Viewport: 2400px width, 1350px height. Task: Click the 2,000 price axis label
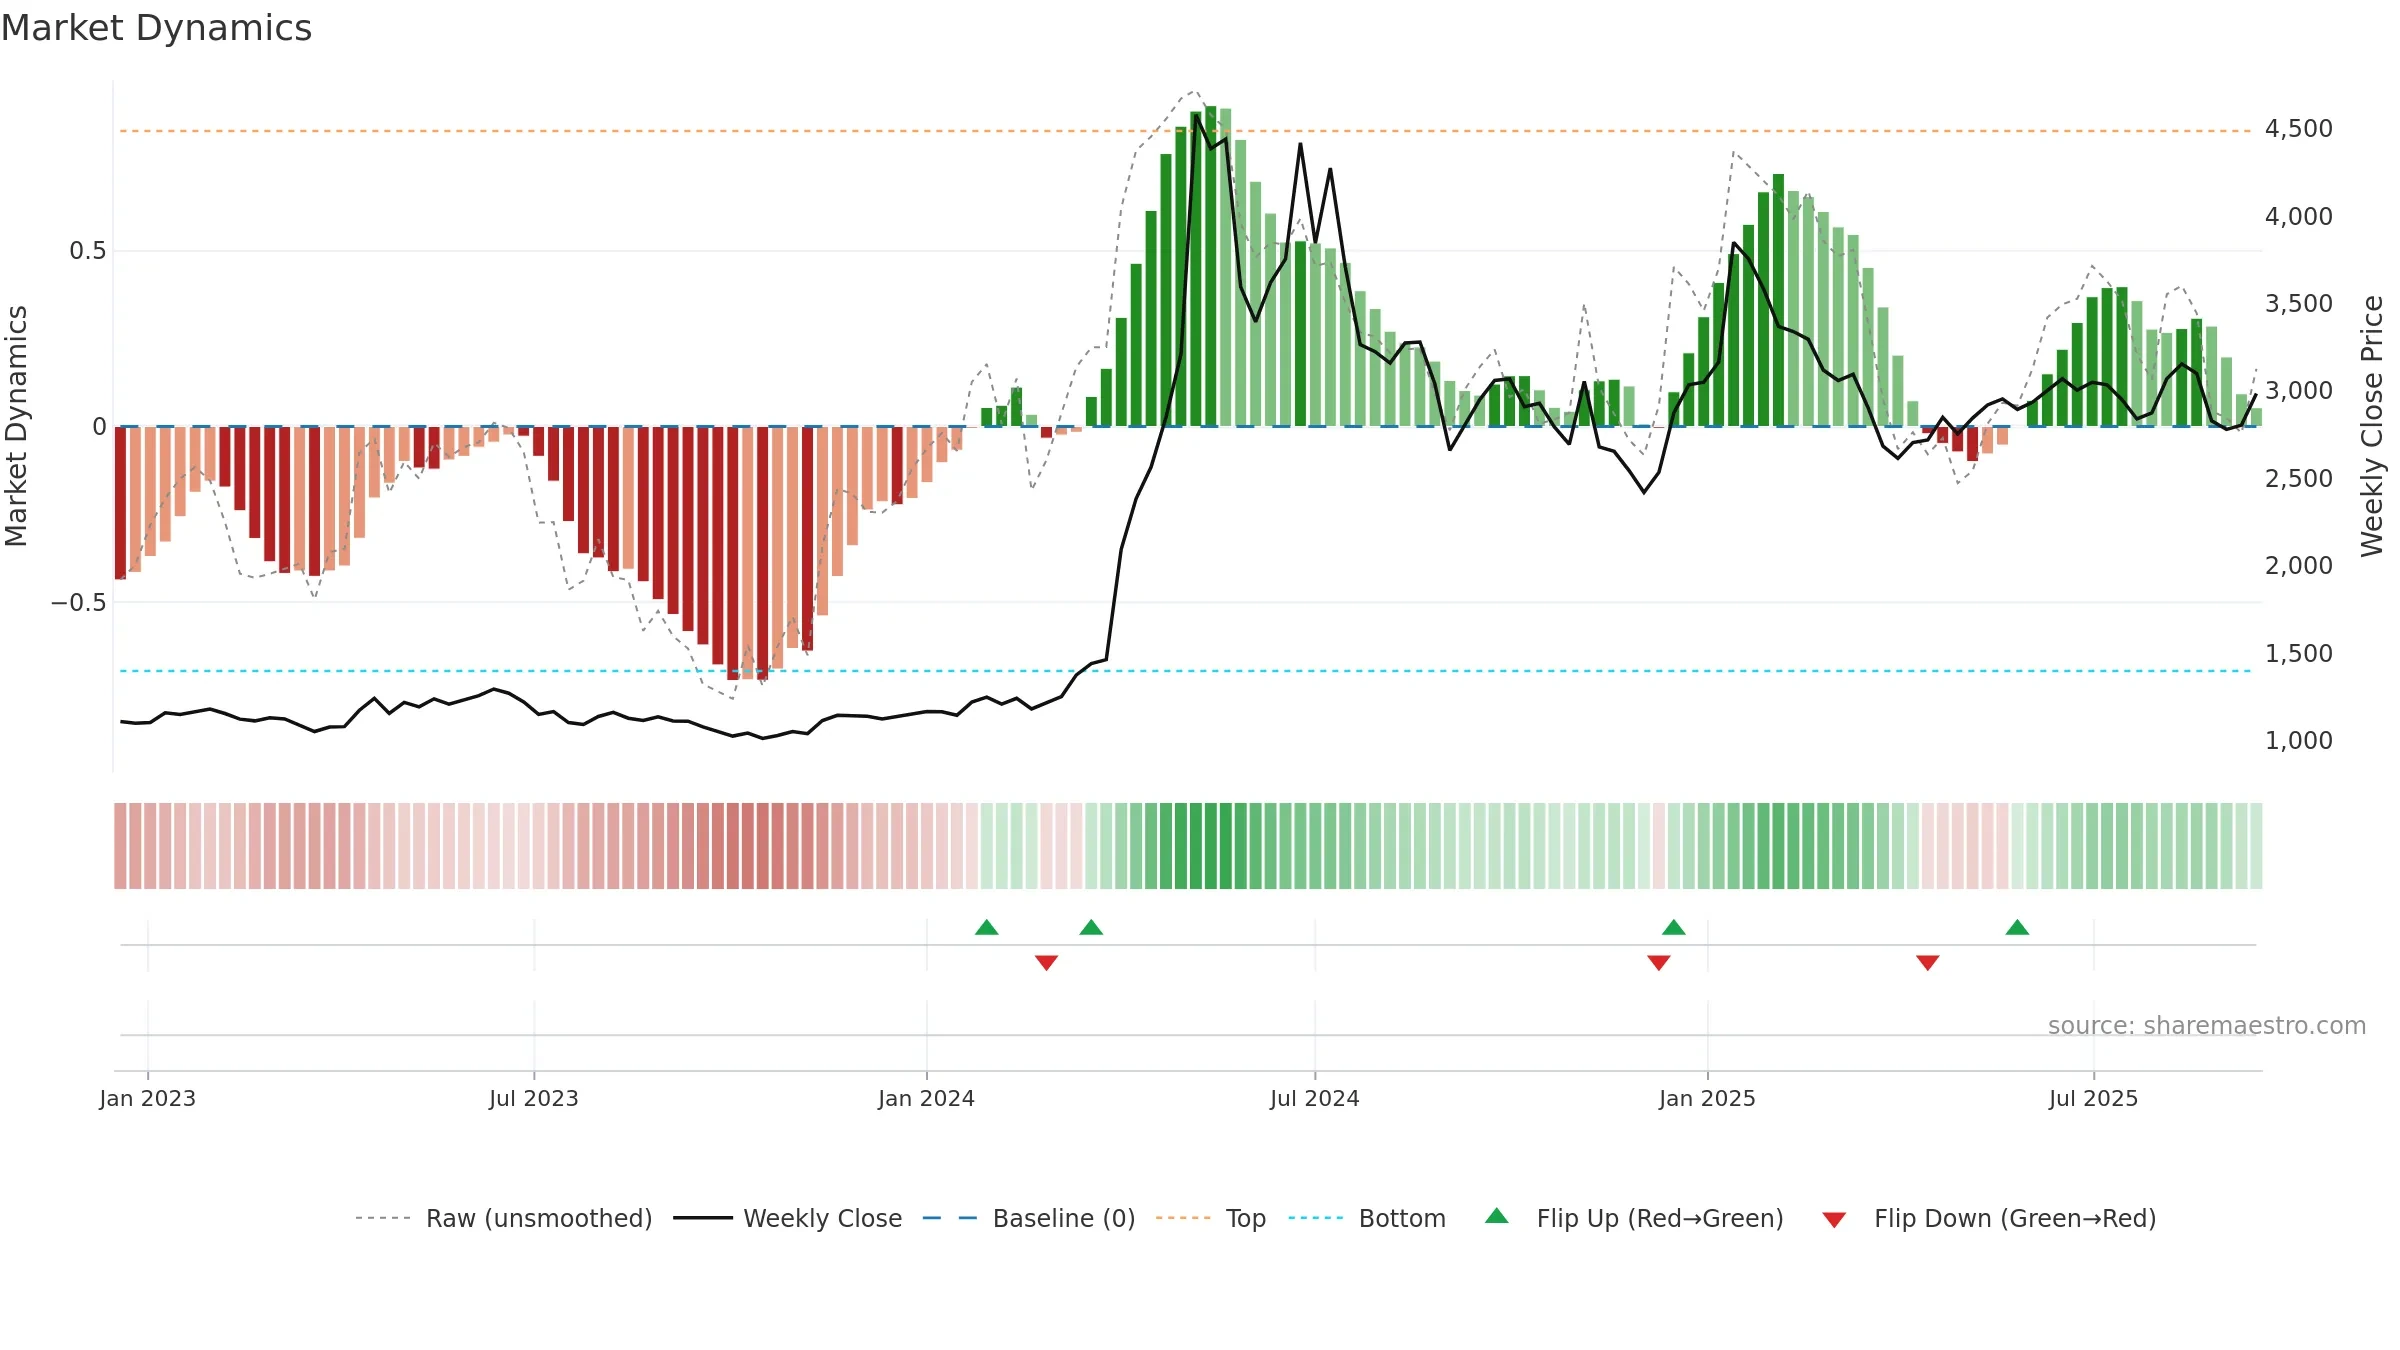(2298, 566)
